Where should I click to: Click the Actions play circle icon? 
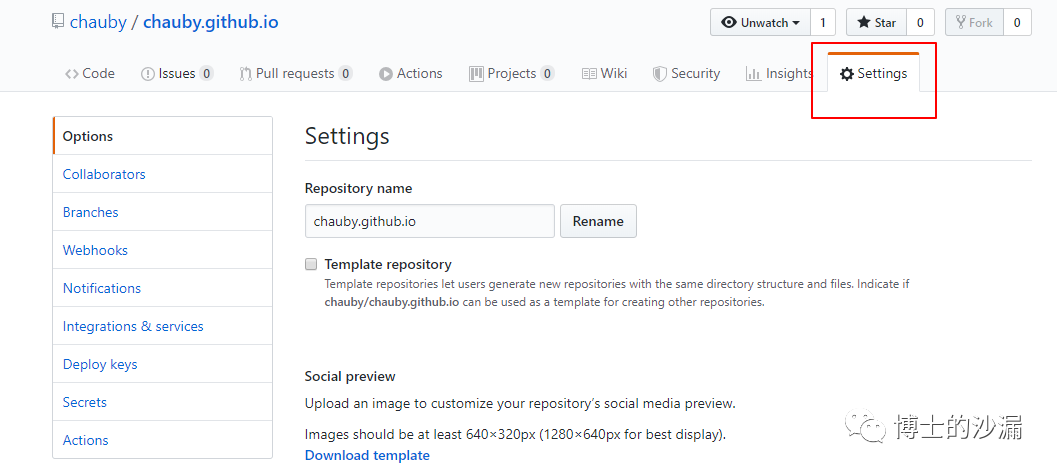pos(386,74)
